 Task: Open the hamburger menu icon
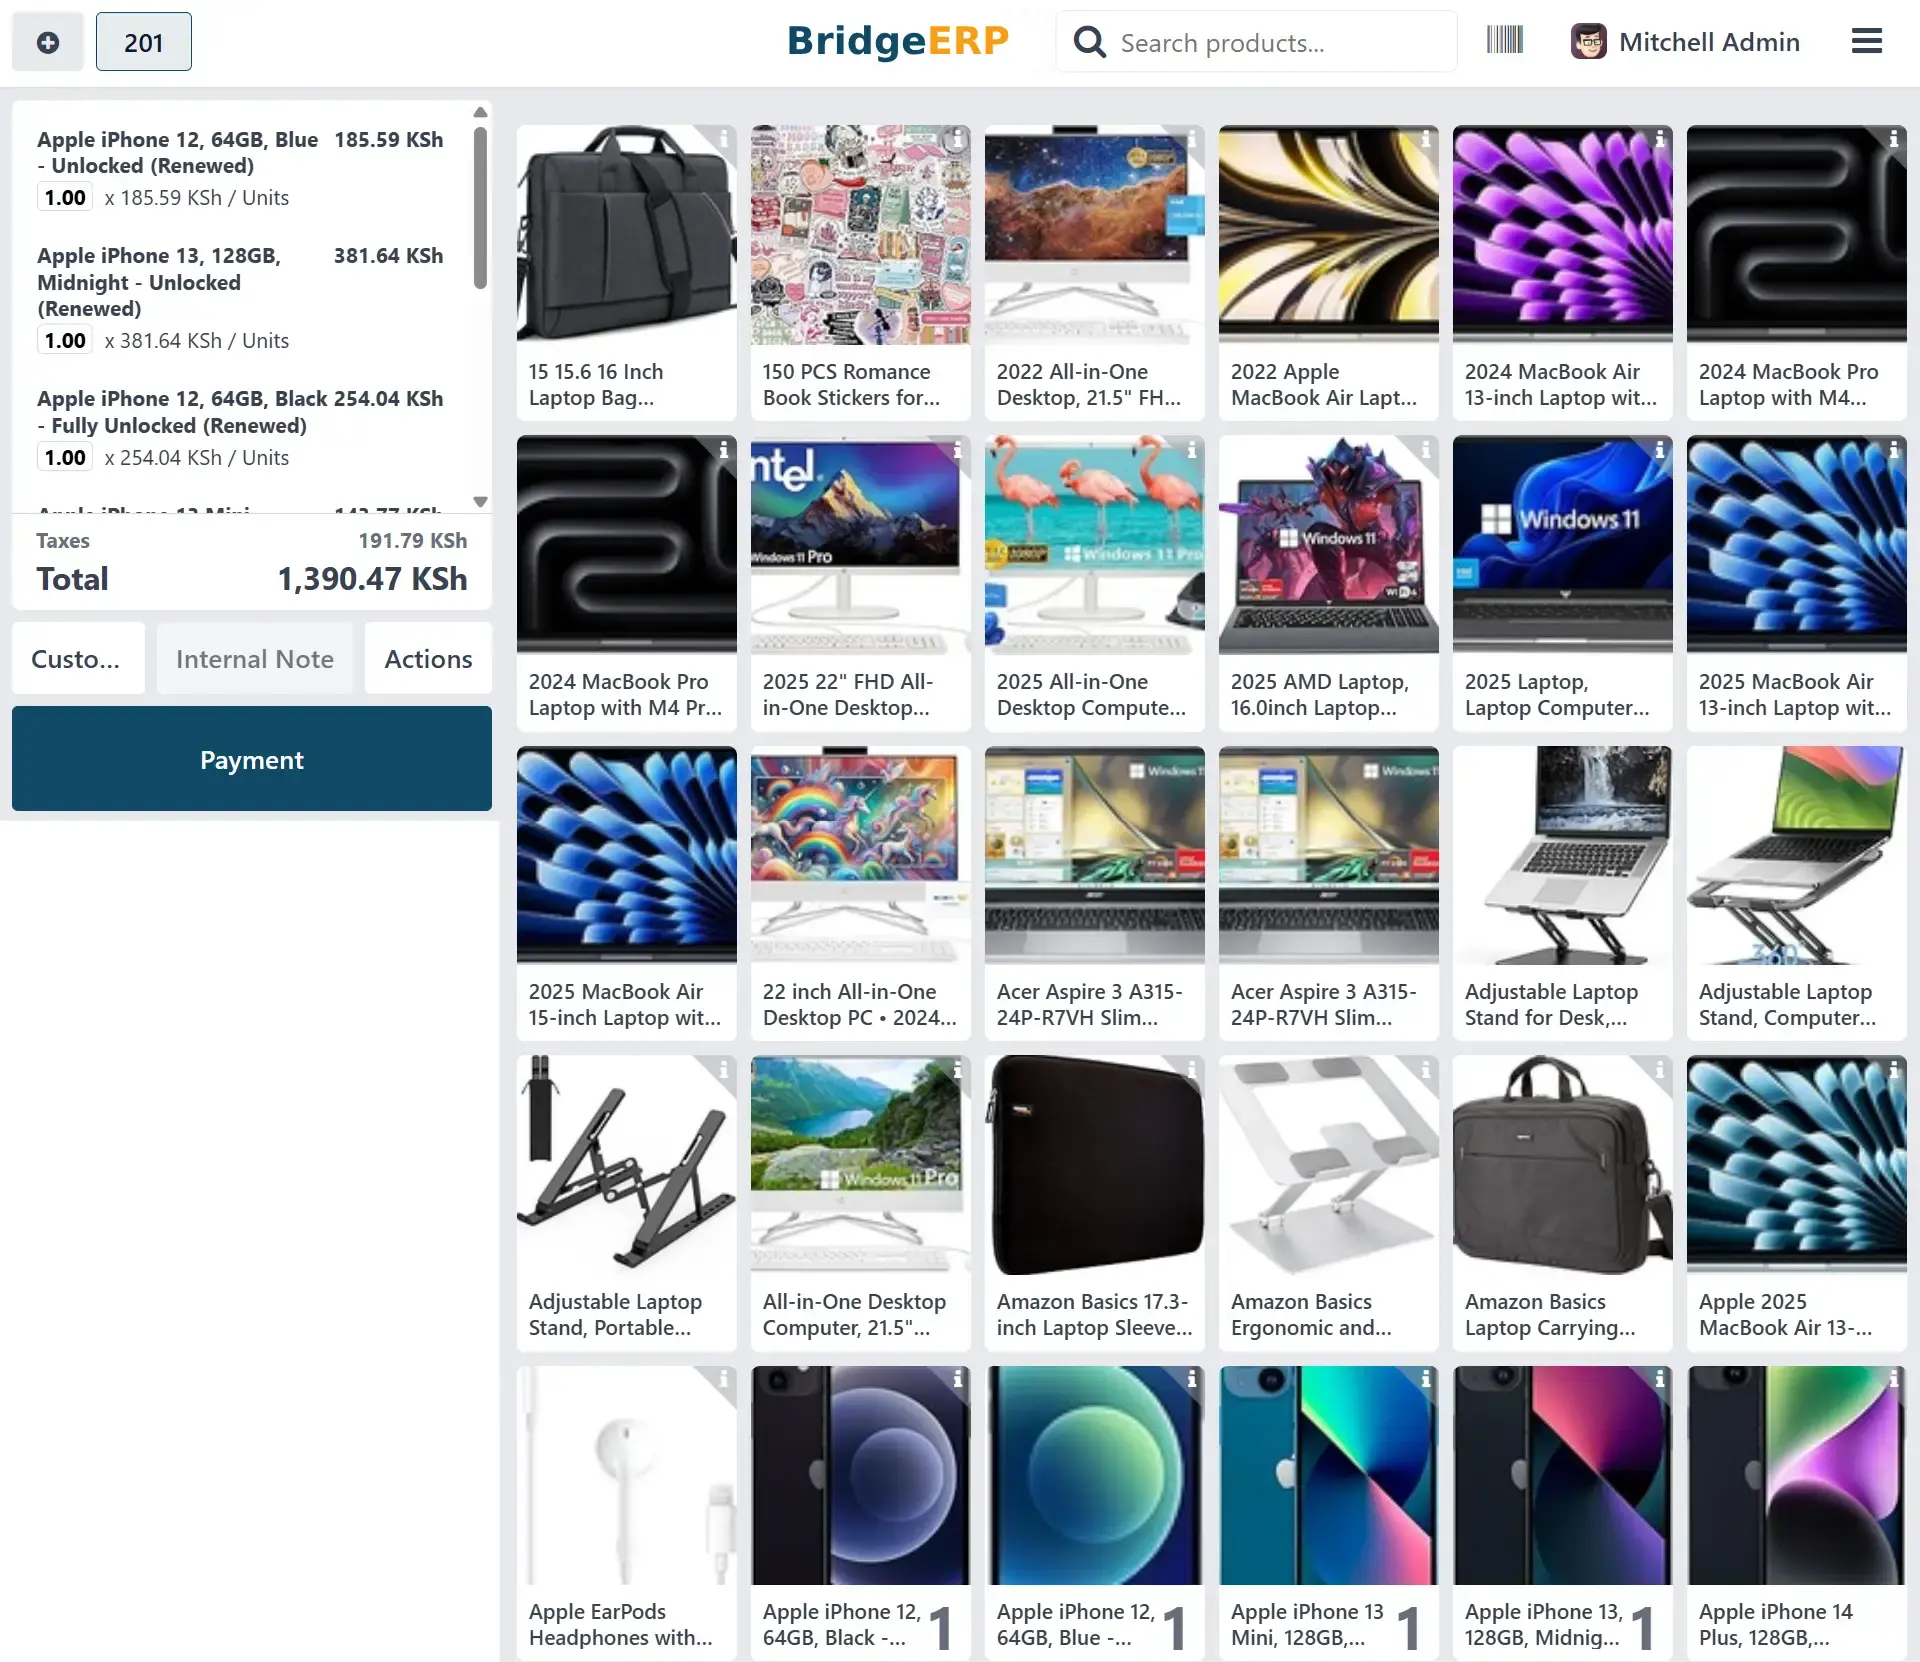[x=1866, y=41]
